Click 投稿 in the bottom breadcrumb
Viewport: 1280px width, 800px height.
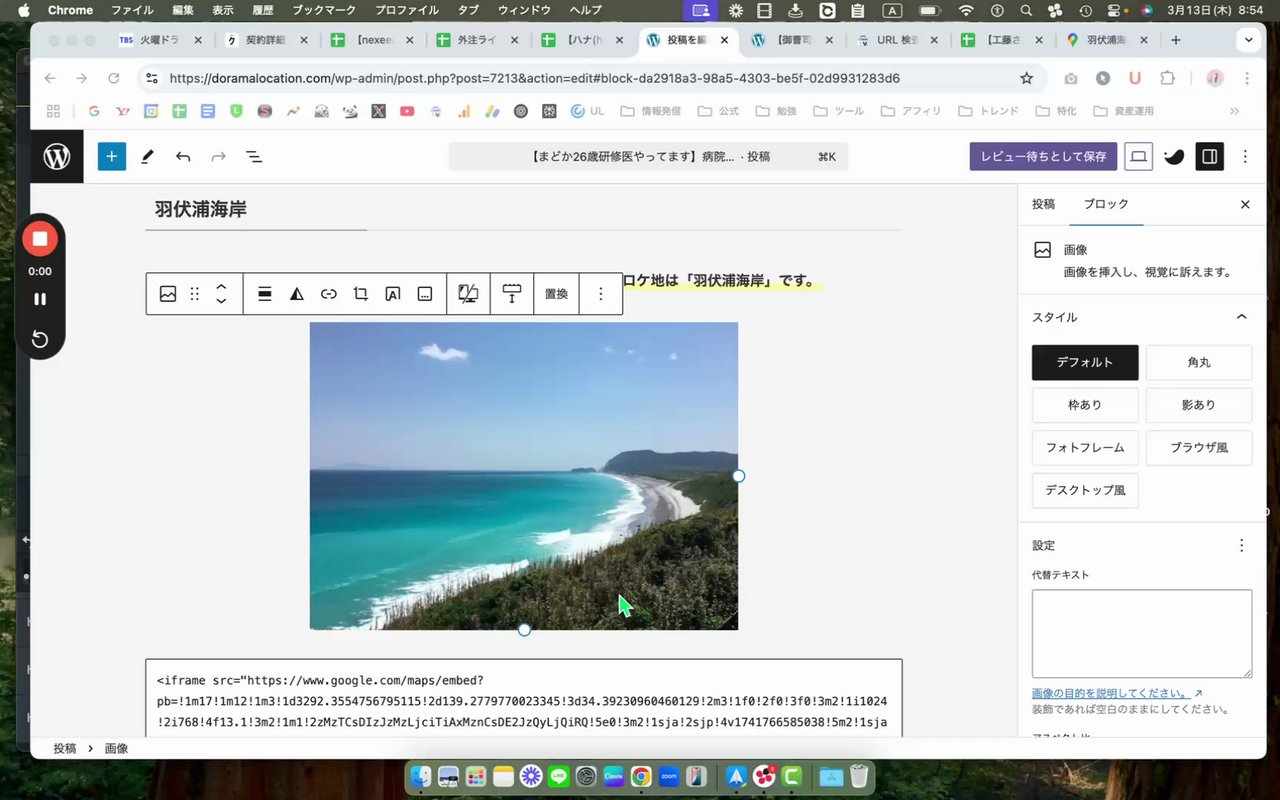(64, 748)
